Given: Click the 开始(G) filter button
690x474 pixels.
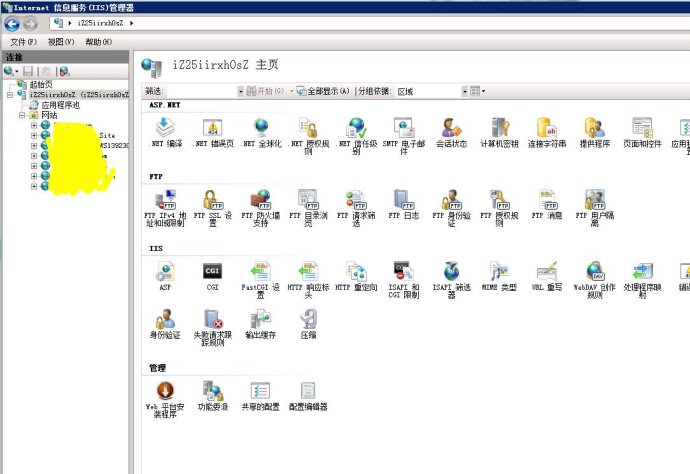Looking at the screenshot, I should (x=264, y=91).
